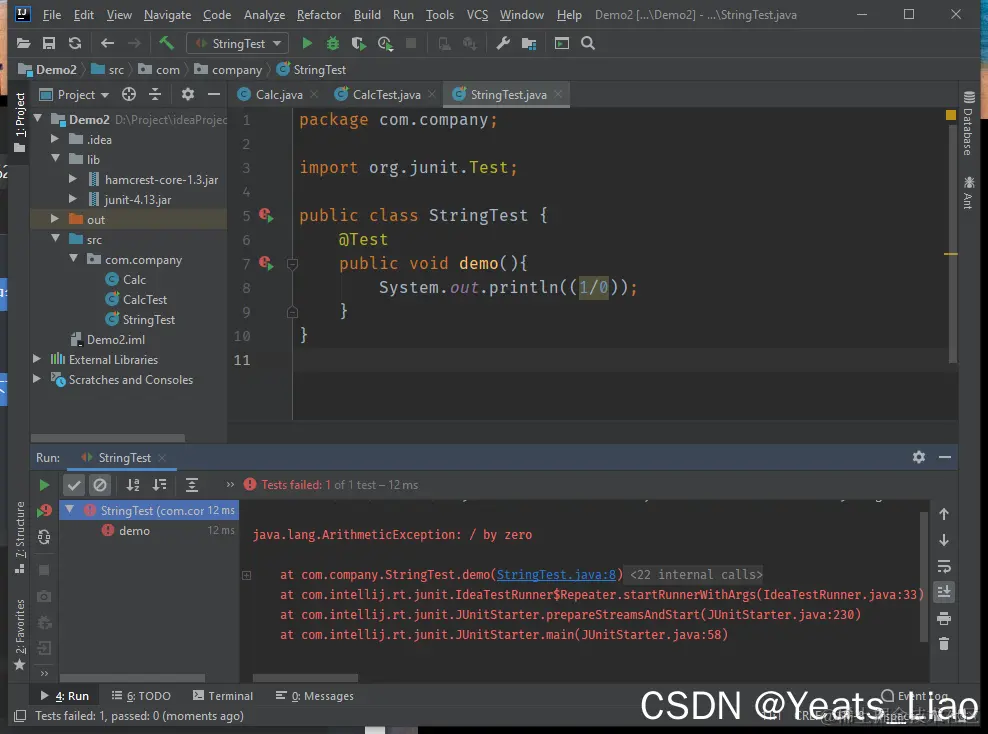This screenshot has width=988, height=734.
Task: Open the Terminal tool window tab
Action: point(222,696)
